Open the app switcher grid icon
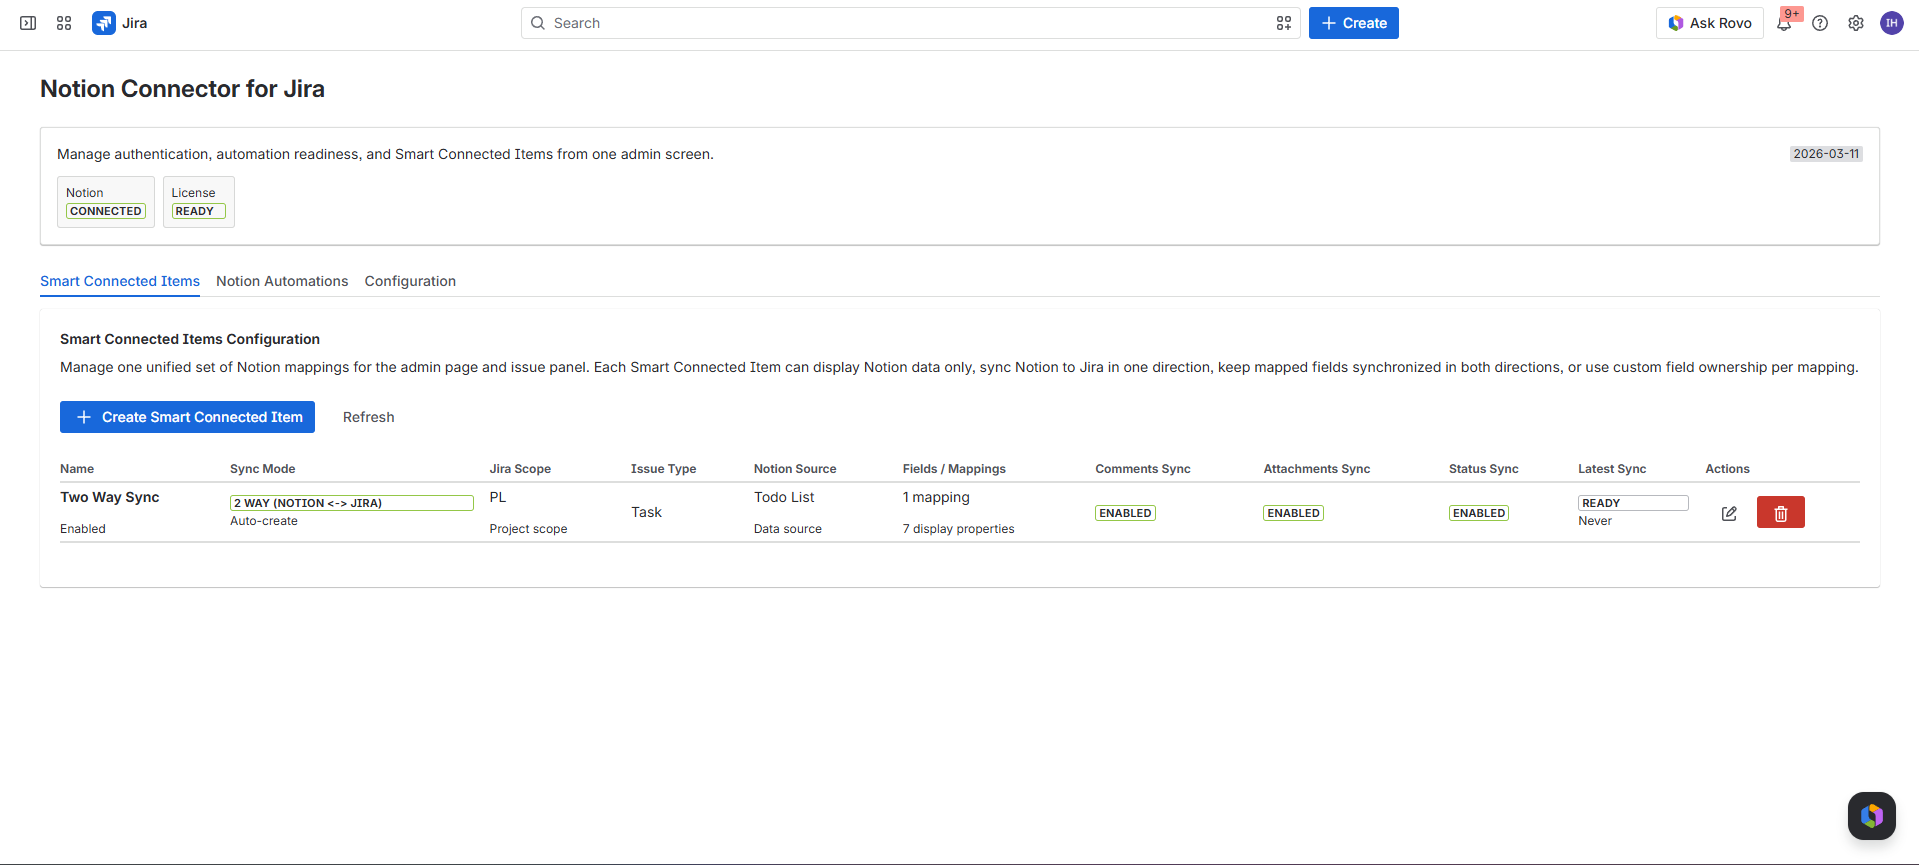Viewport: 1919px width, 865px height. pos(64,23)
